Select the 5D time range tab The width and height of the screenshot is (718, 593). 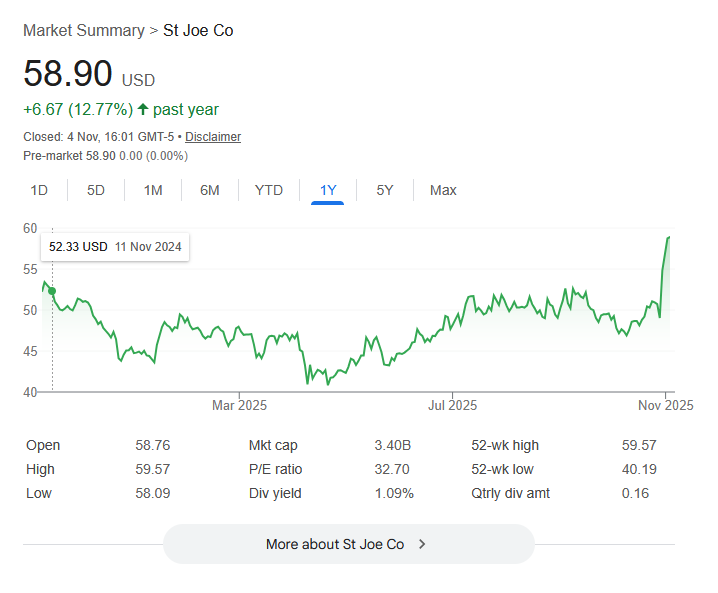coord(96,190)
